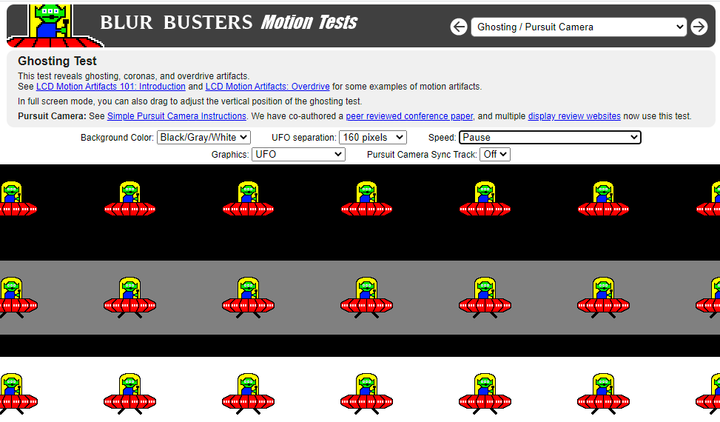Click the "Pursuit Camera Sync Track:" label
Image resolution: width=720 pixels, height=422 pixels.
pyautogui.click(x=422, y=155)
